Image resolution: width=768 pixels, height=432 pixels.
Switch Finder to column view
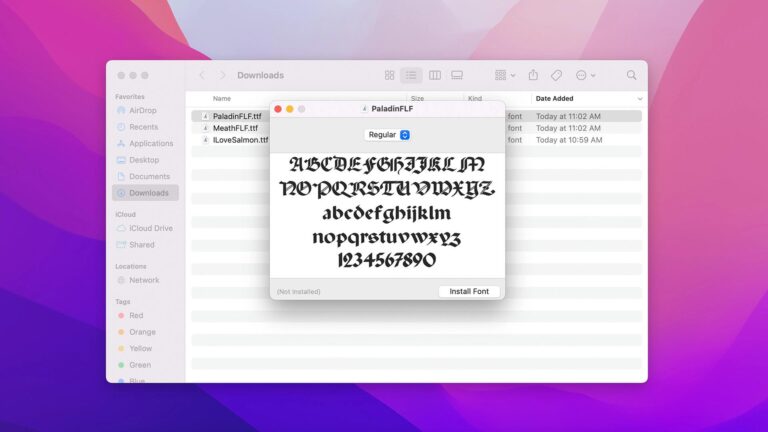(x=434, y=75)
